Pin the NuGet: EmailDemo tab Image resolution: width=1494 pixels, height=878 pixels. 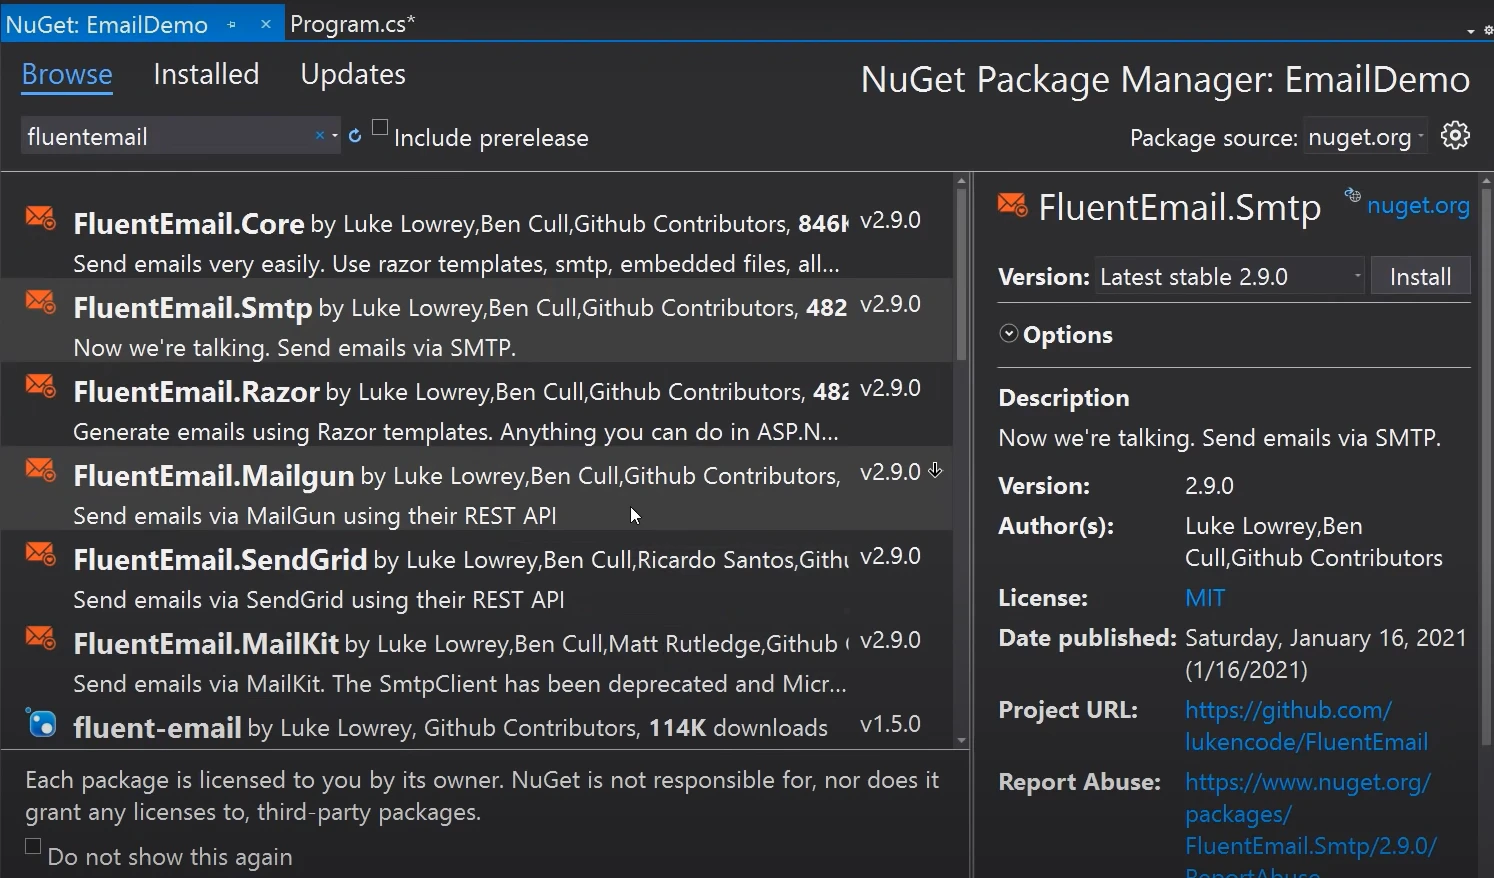[232, 25]
